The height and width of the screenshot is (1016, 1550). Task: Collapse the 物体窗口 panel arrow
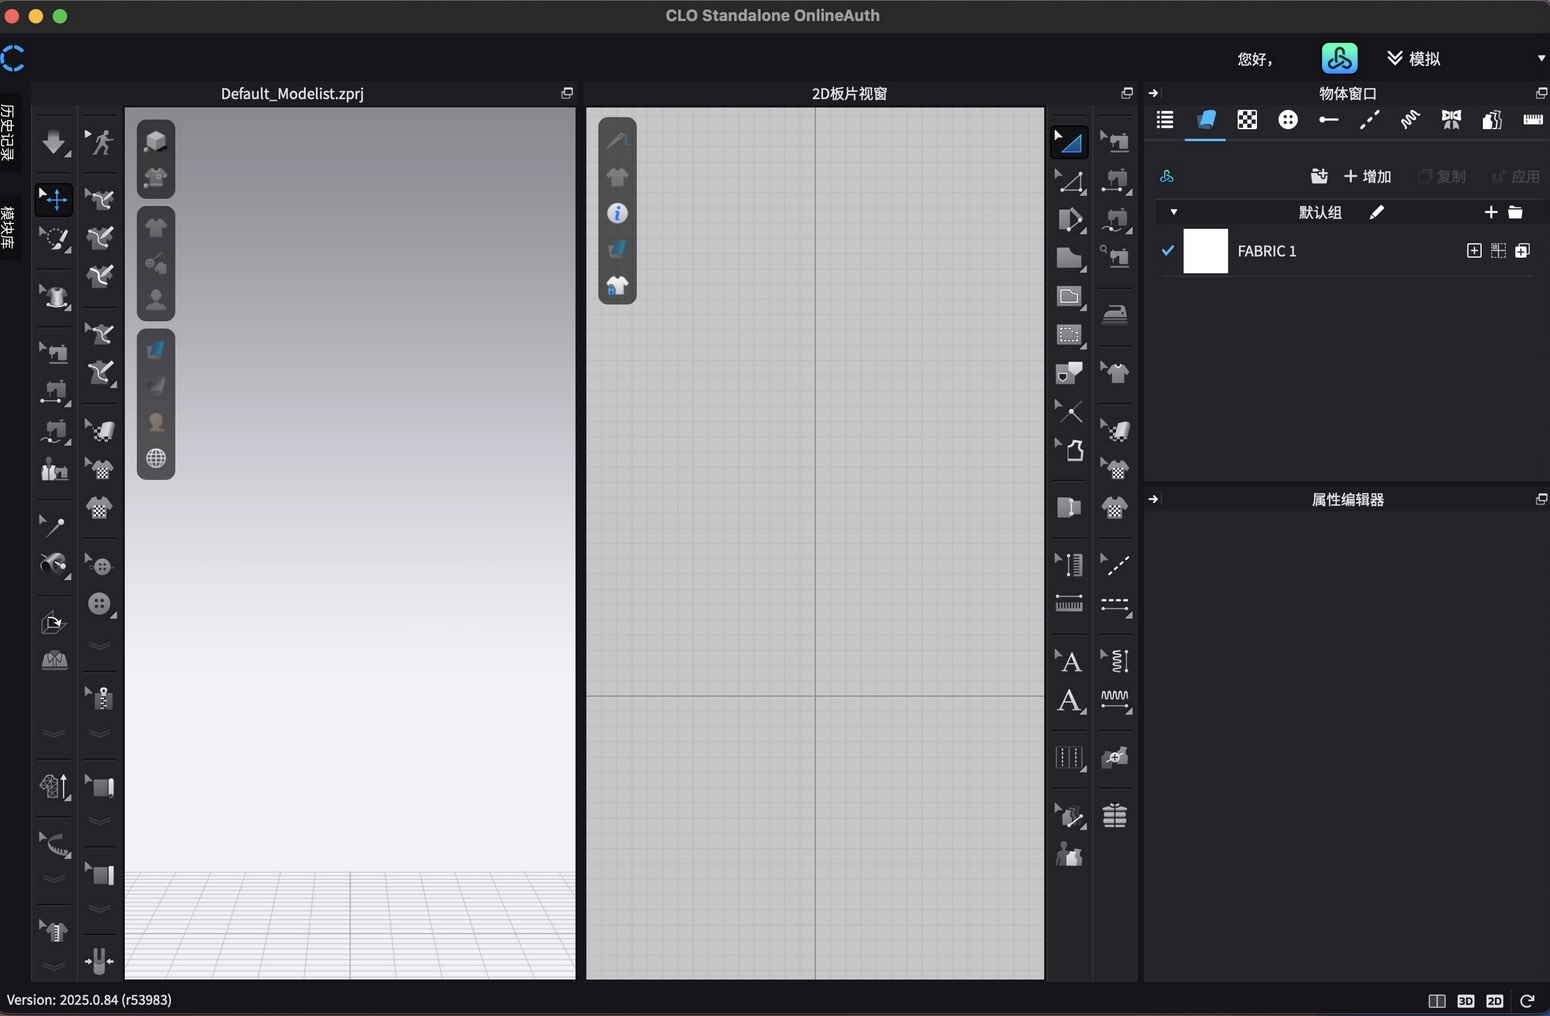tap(1153, 93)
